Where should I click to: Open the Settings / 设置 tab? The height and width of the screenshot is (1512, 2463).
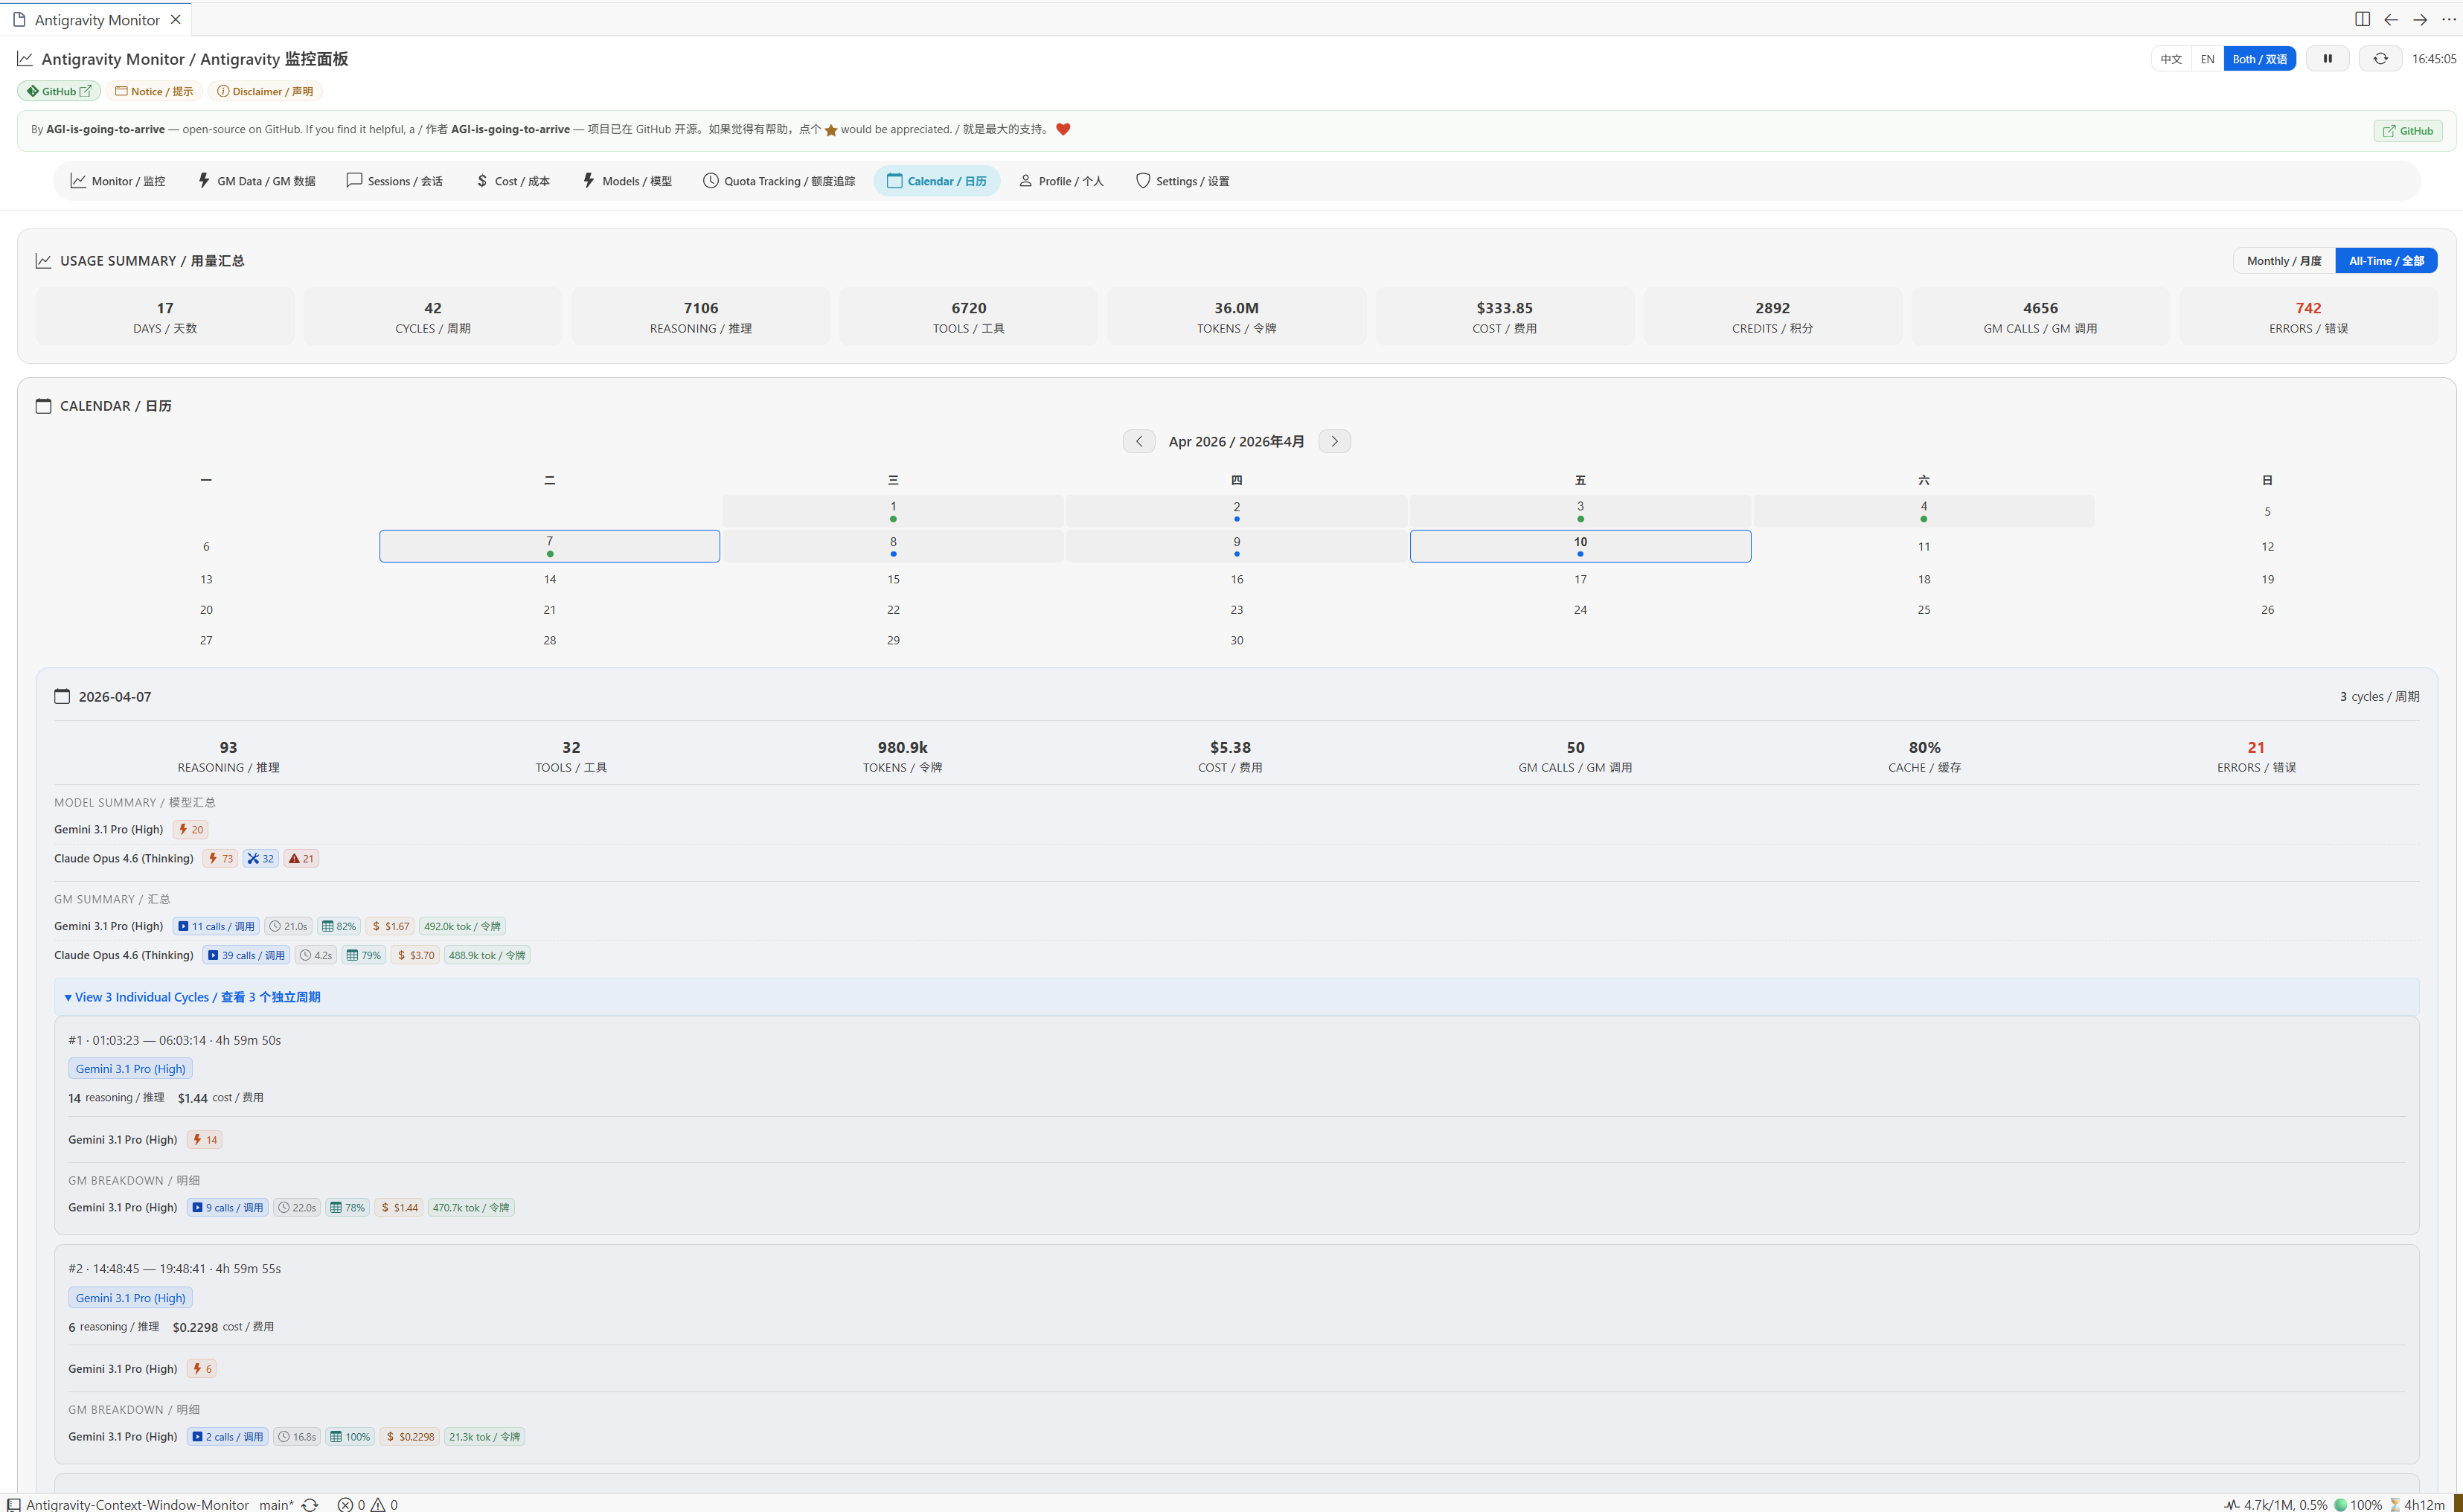click(1182, 181)
